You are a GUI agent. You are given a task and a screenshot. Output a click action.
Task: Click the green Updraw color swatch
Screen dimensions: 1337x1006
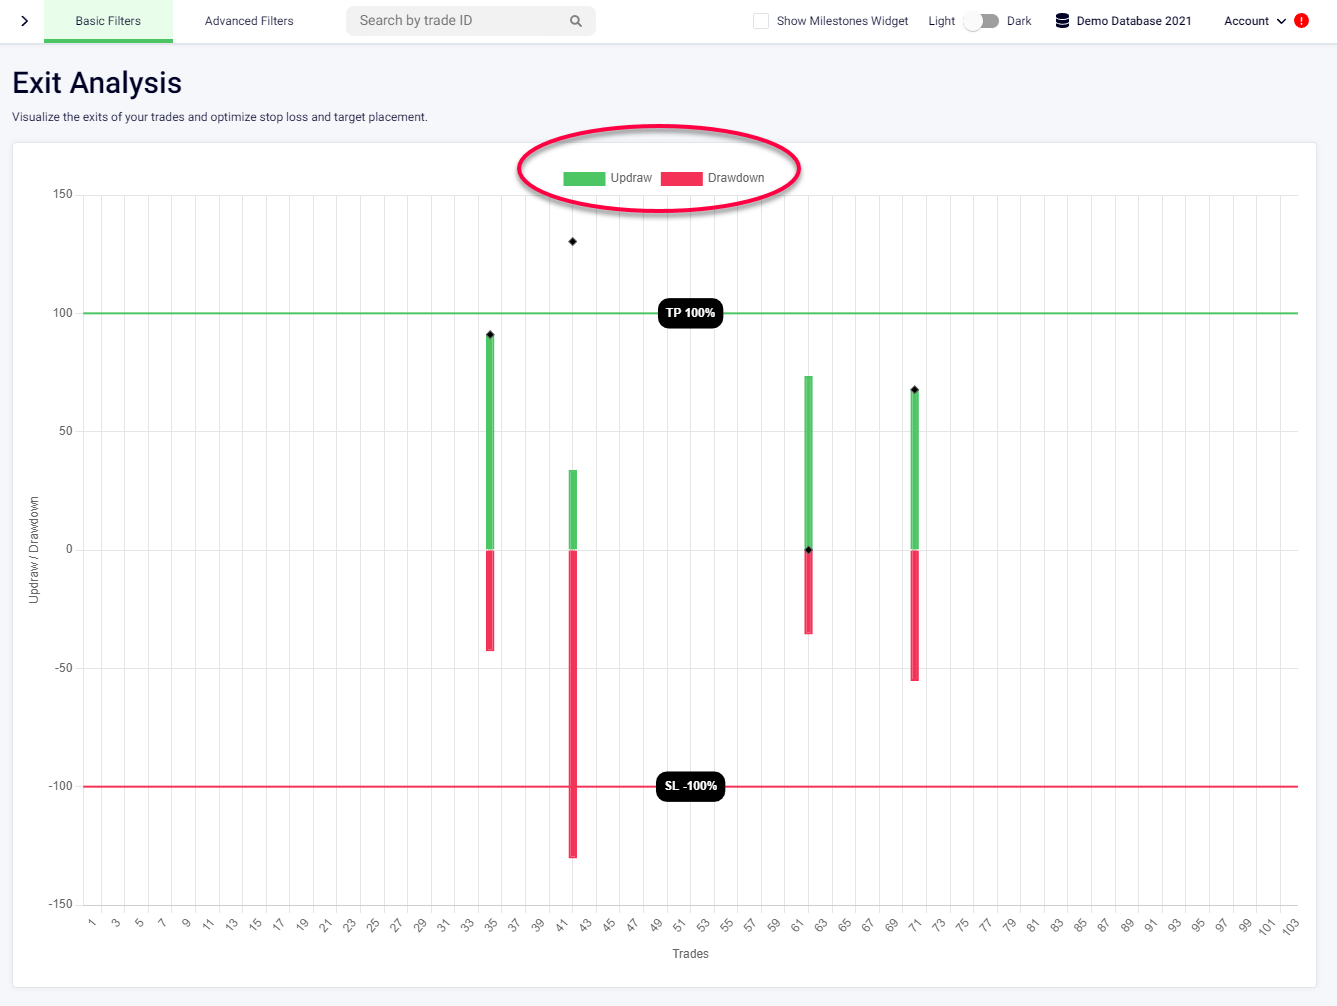[x=584, y=177]
